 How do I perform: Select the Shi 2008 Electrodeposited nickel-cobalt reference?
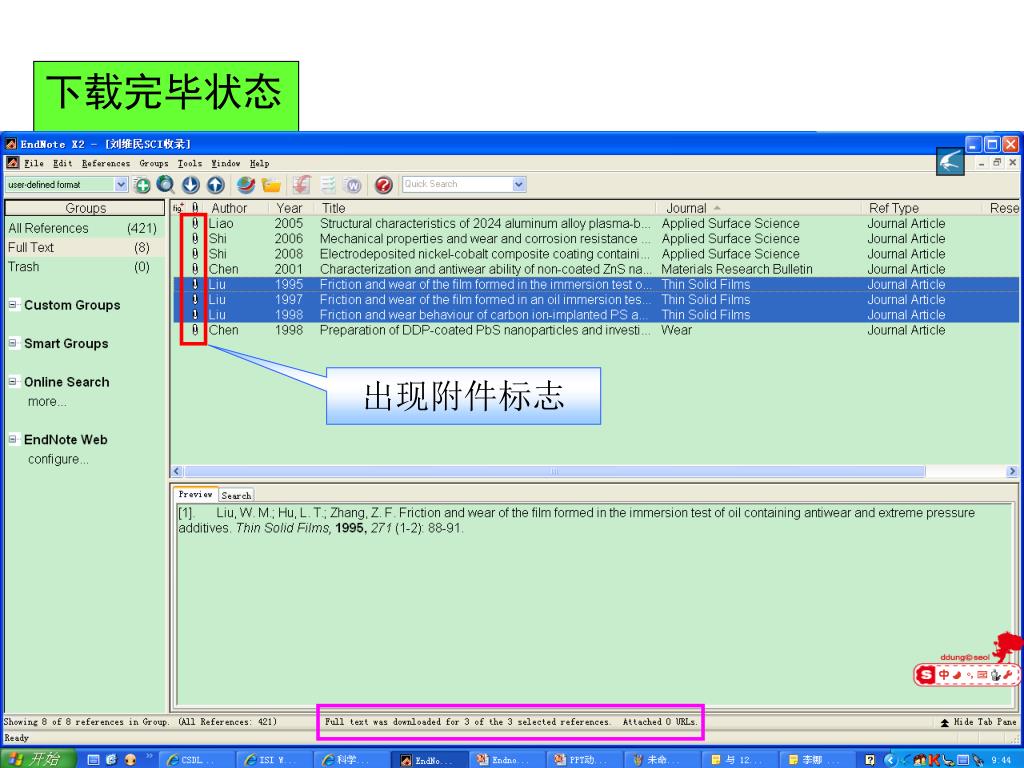point(596,254)
